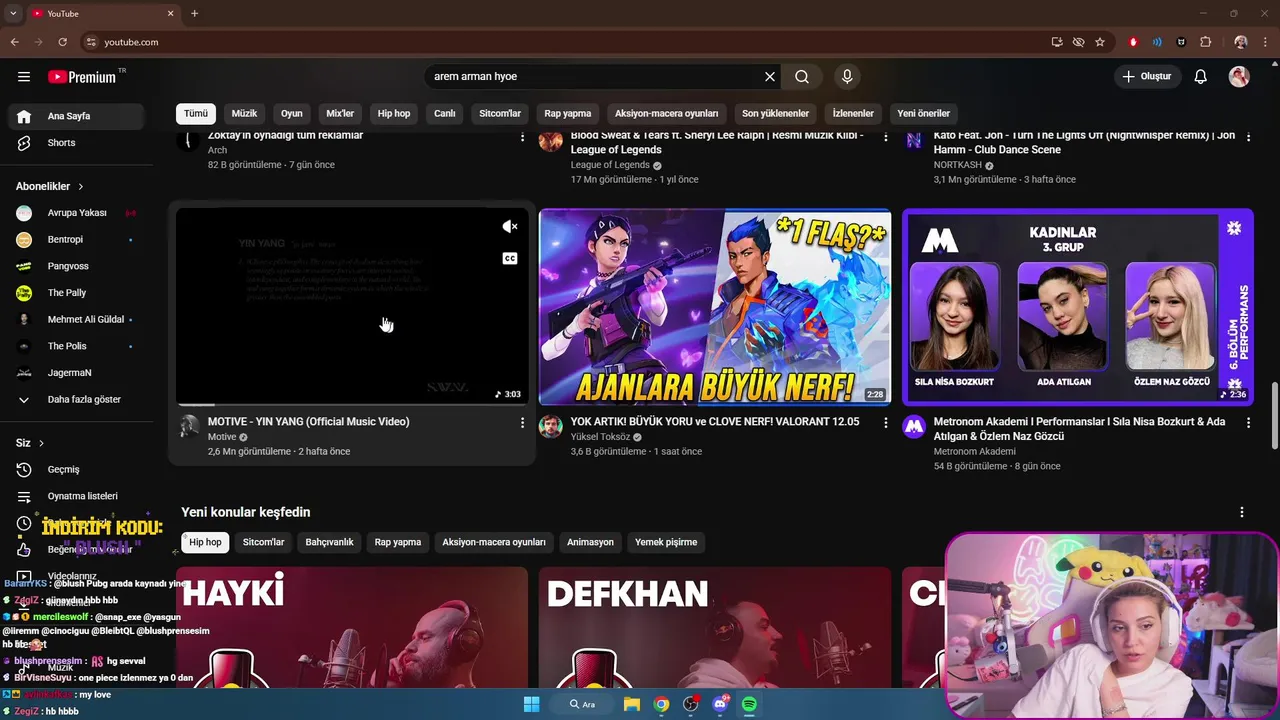Select Yeni öneriler chip
This screenshot has height=720, width=1280.
923,113
